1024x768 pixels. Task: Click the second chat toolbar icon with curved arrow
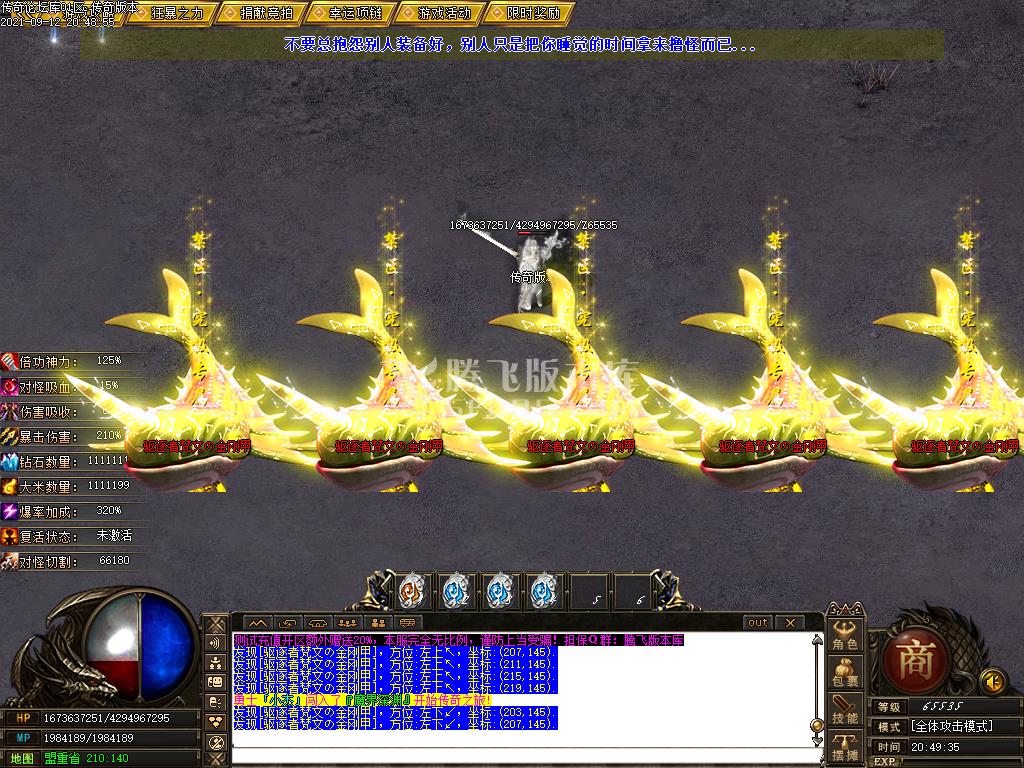pyautogui.click(x=287, y=623)
